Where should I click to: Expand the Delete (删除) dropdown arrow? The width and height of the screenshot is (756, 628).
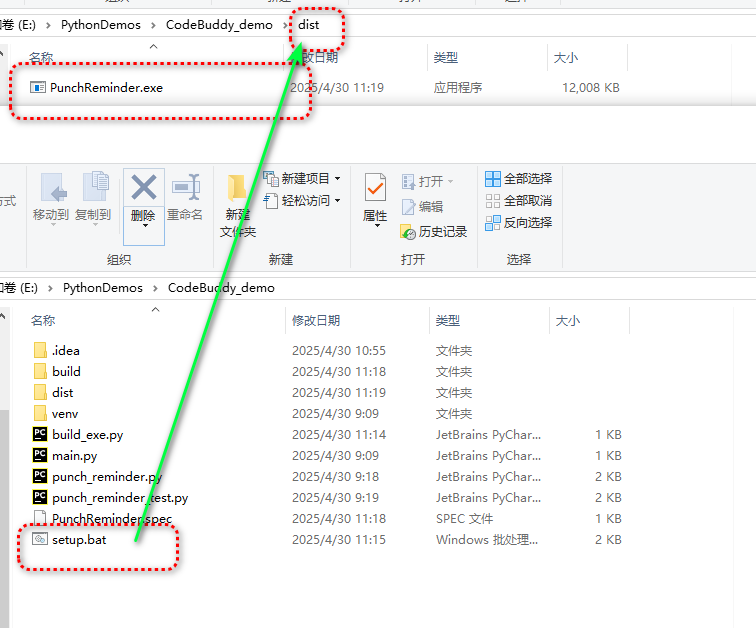coord(145,226)
